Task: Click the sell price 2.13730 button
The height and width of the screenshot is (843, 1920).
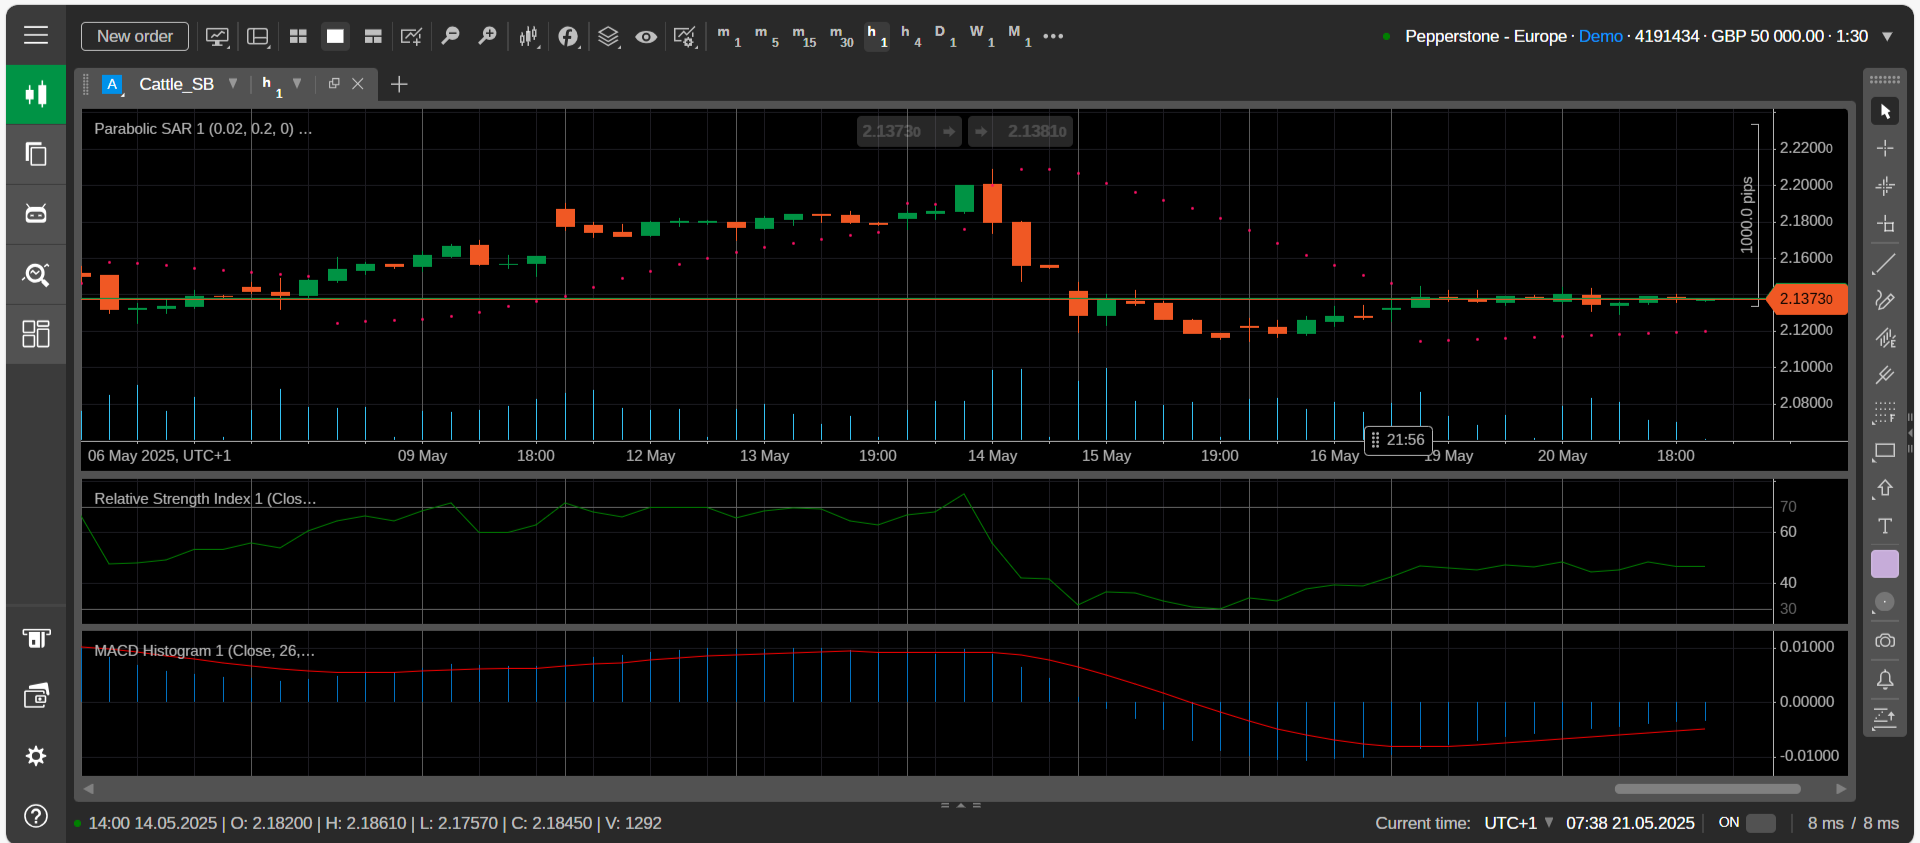Action: coord(909,131)
